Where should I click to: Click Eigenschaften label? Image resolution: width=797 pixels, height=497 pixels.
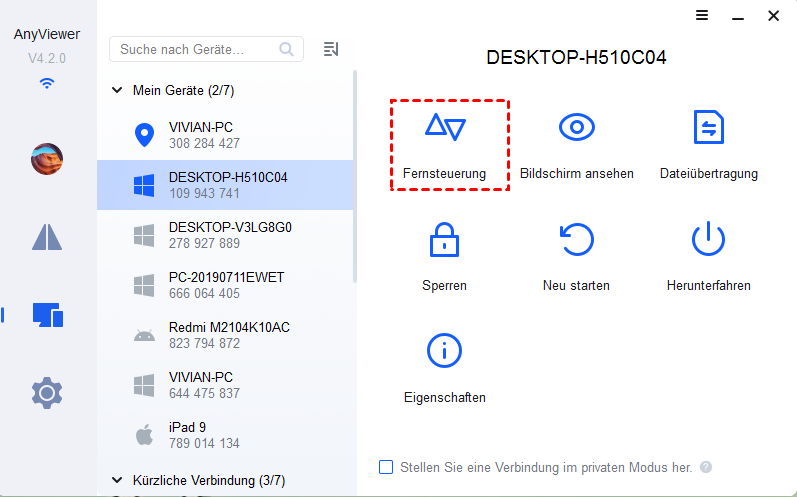[x=445, y=397]
